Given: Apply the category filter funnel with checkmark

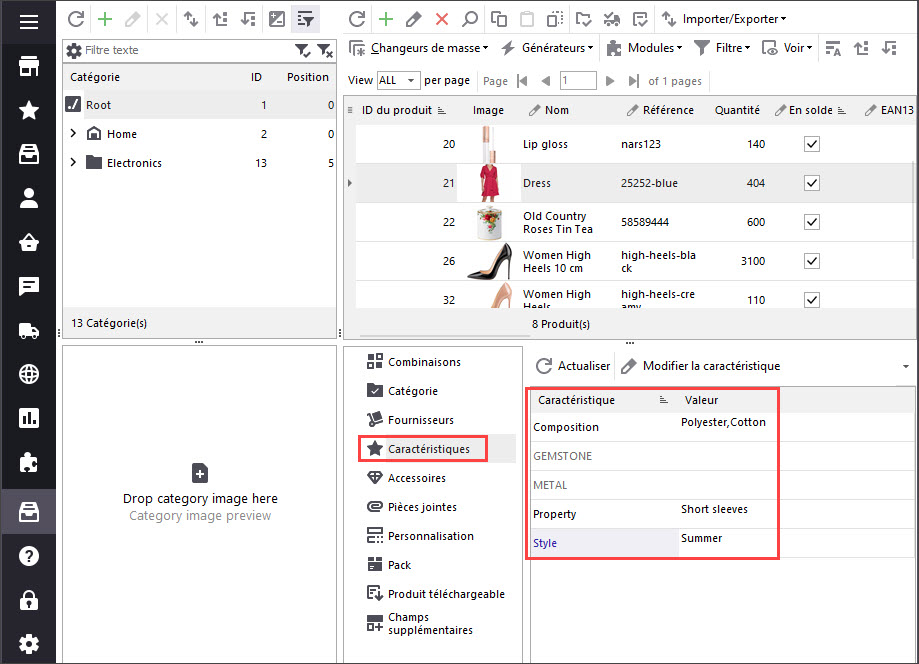Looking at the screenshot, I should [303, 51].
